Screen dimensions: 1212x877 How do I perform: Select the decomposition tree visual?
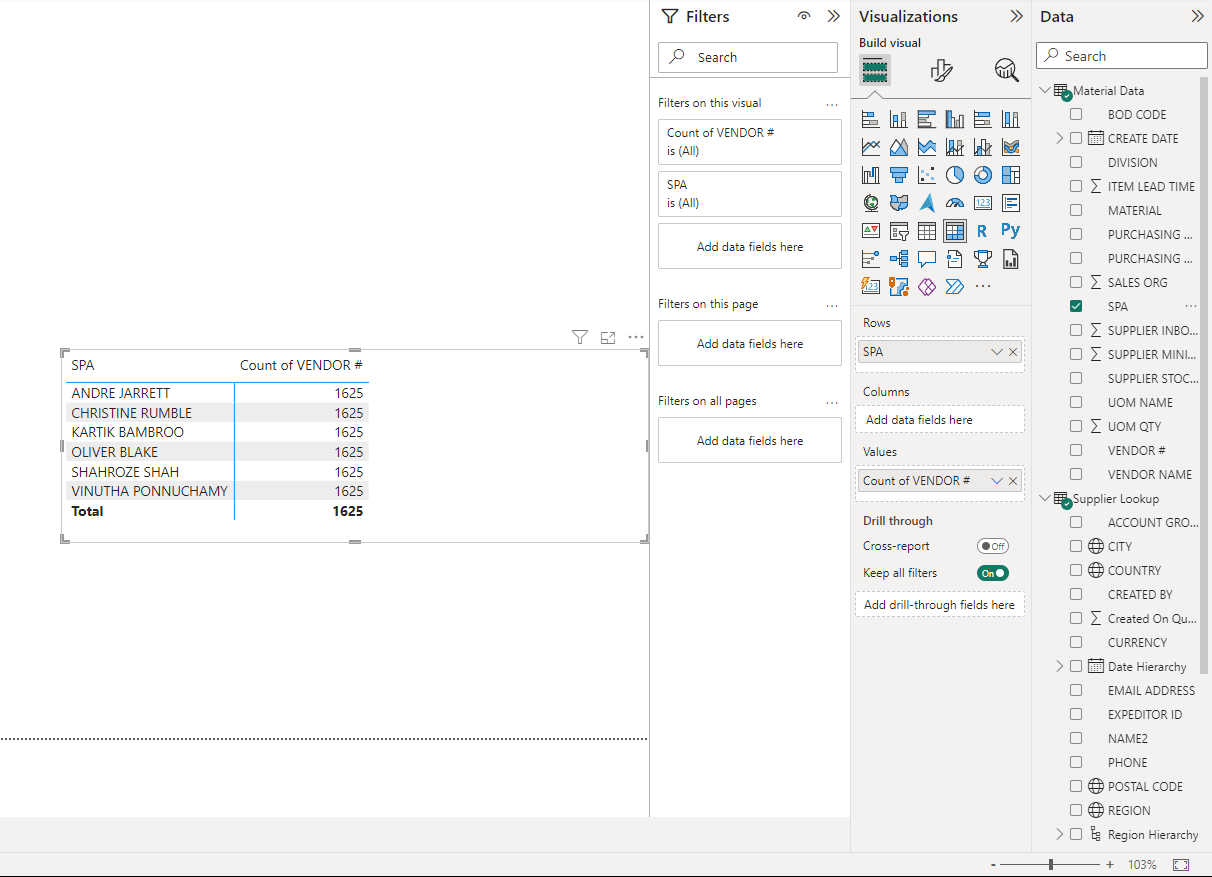coord(899,259)
